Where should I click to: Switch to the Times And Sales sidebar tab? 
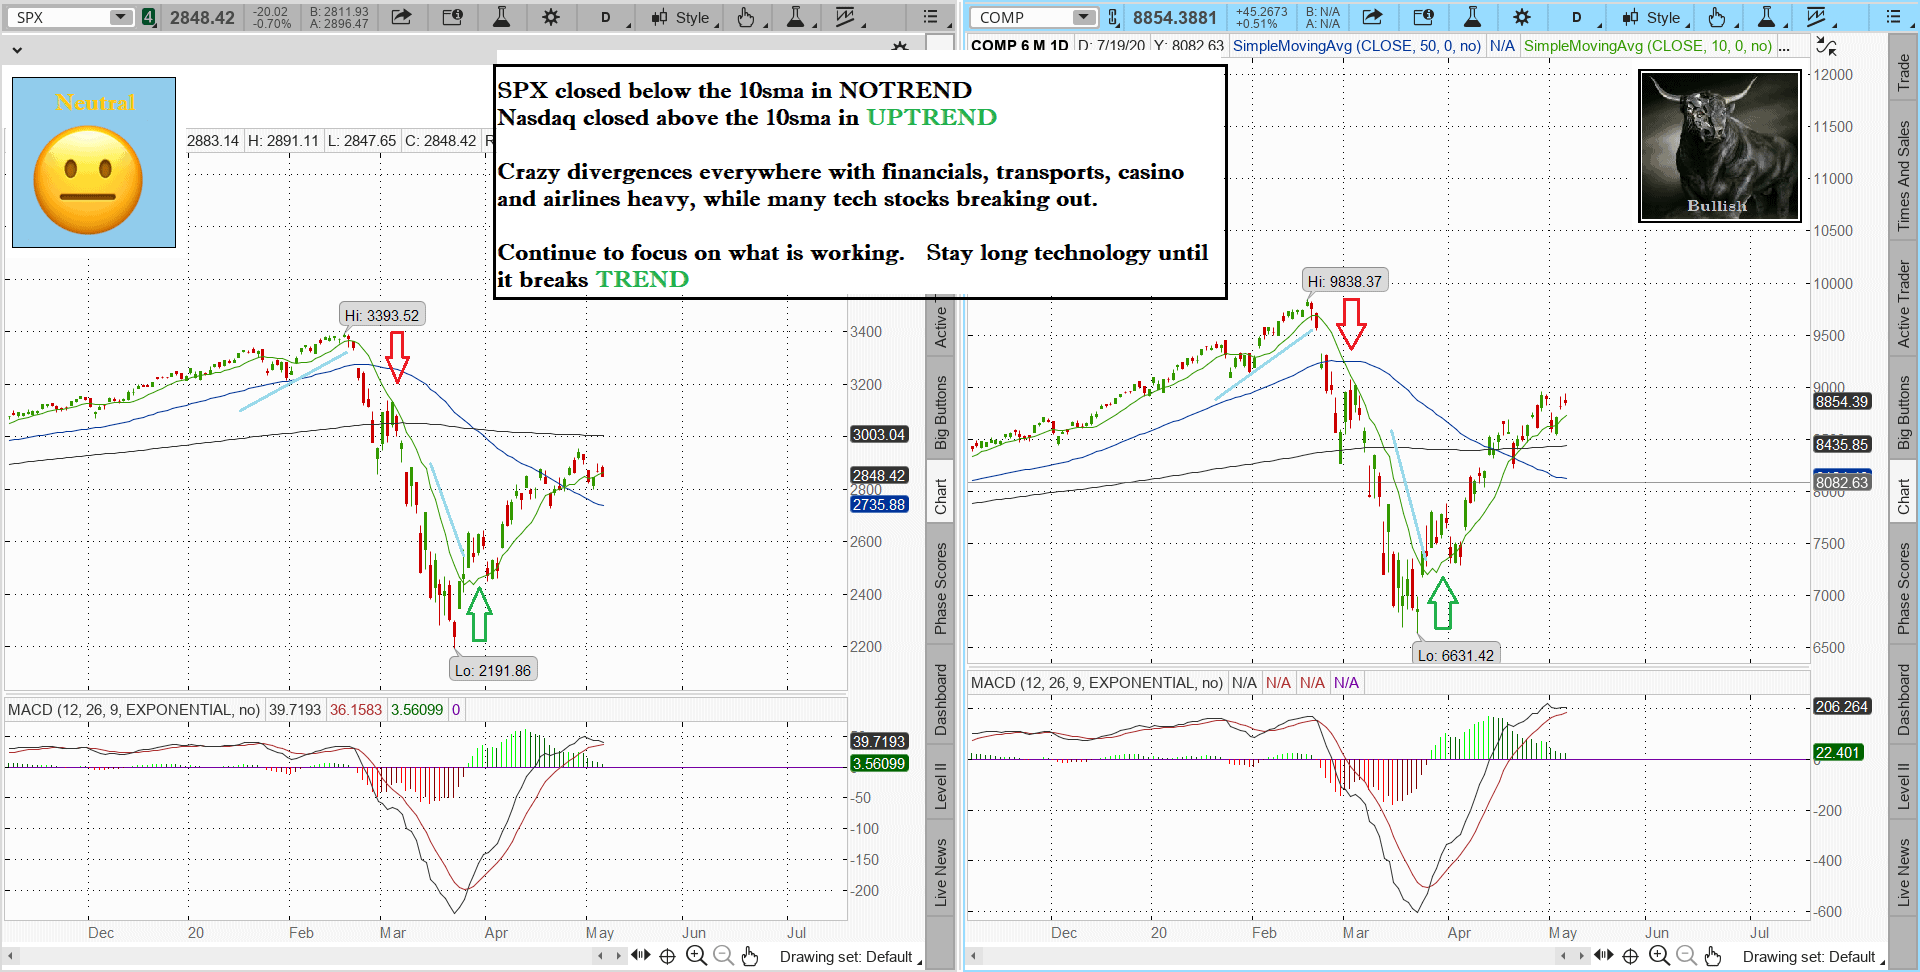pyautogui.click(x=1903, y=176)
